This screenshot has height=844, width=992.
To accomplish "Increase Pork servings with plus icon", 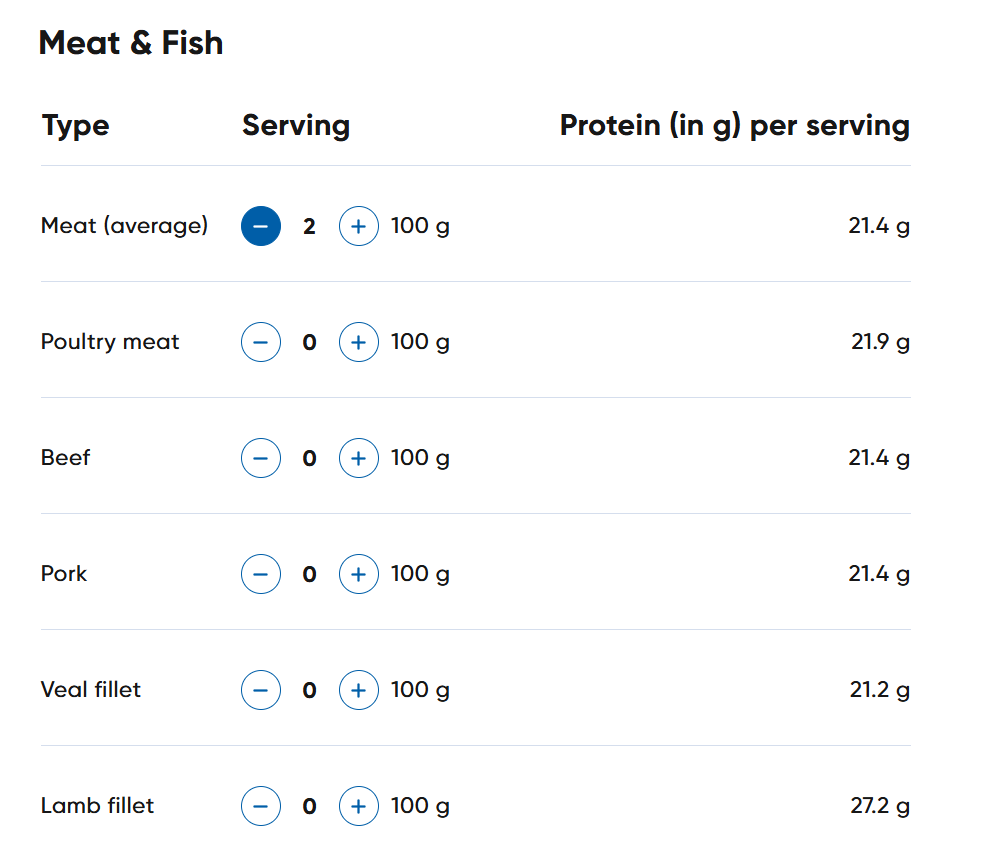I will click(359, 574).
